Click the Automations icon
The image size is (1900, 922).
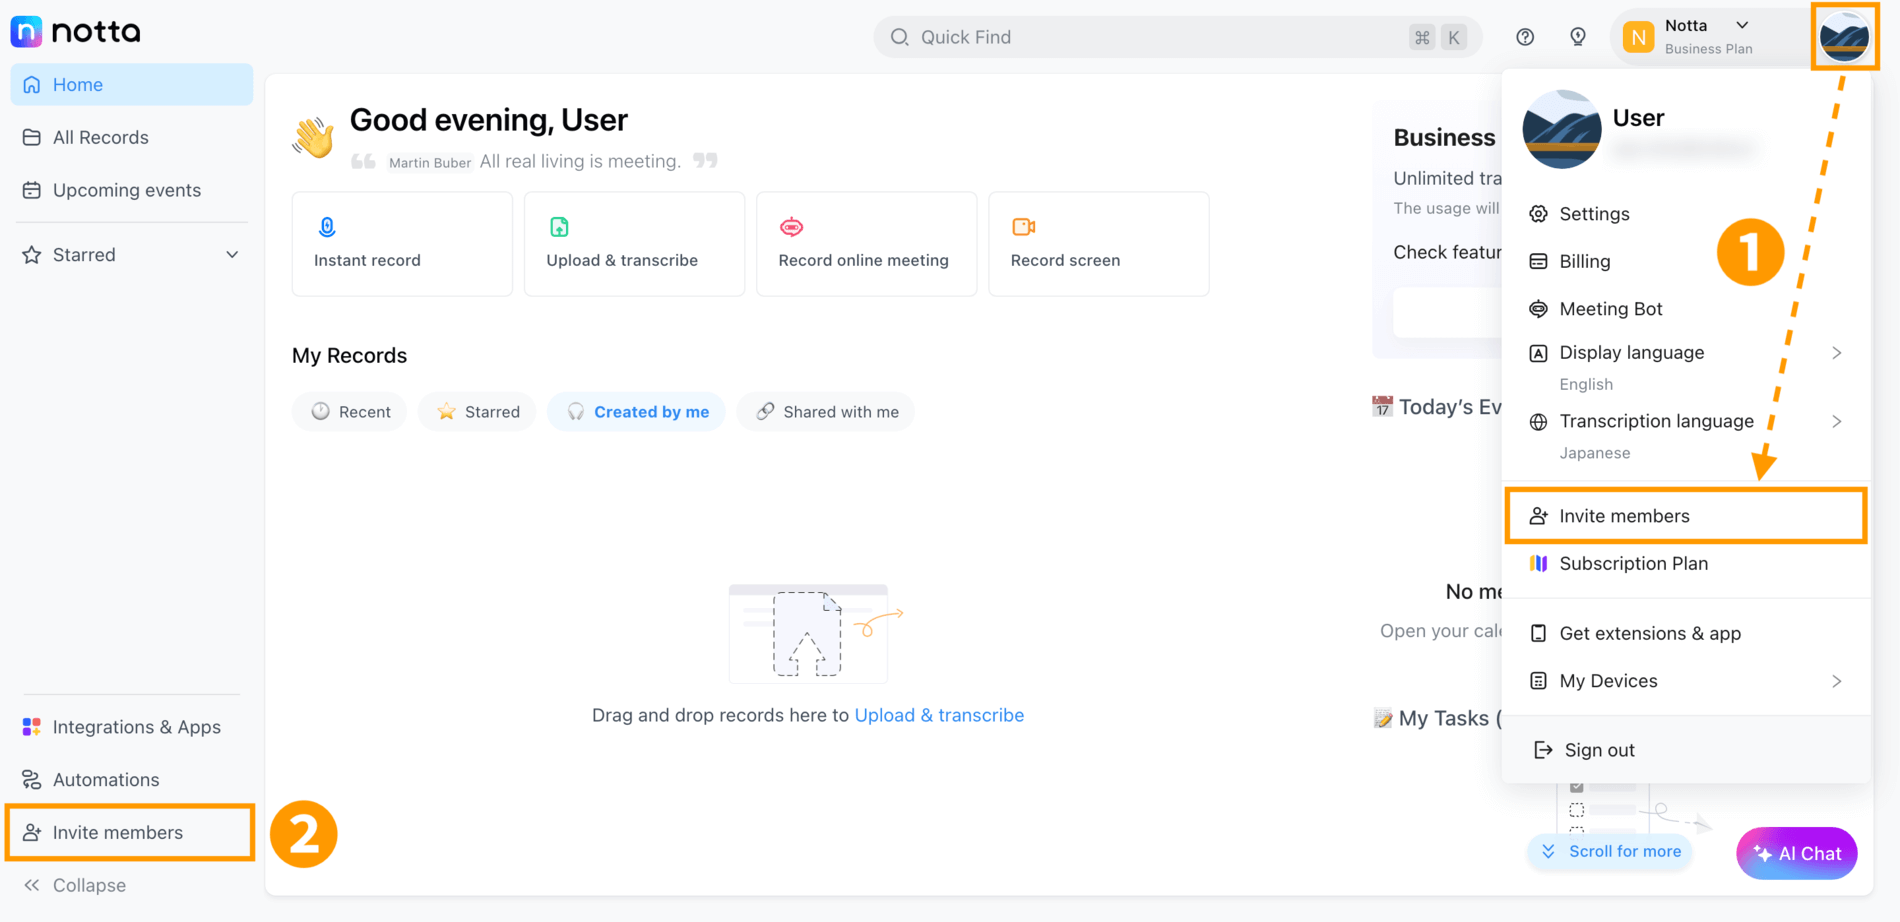click(x=32, y=779)
